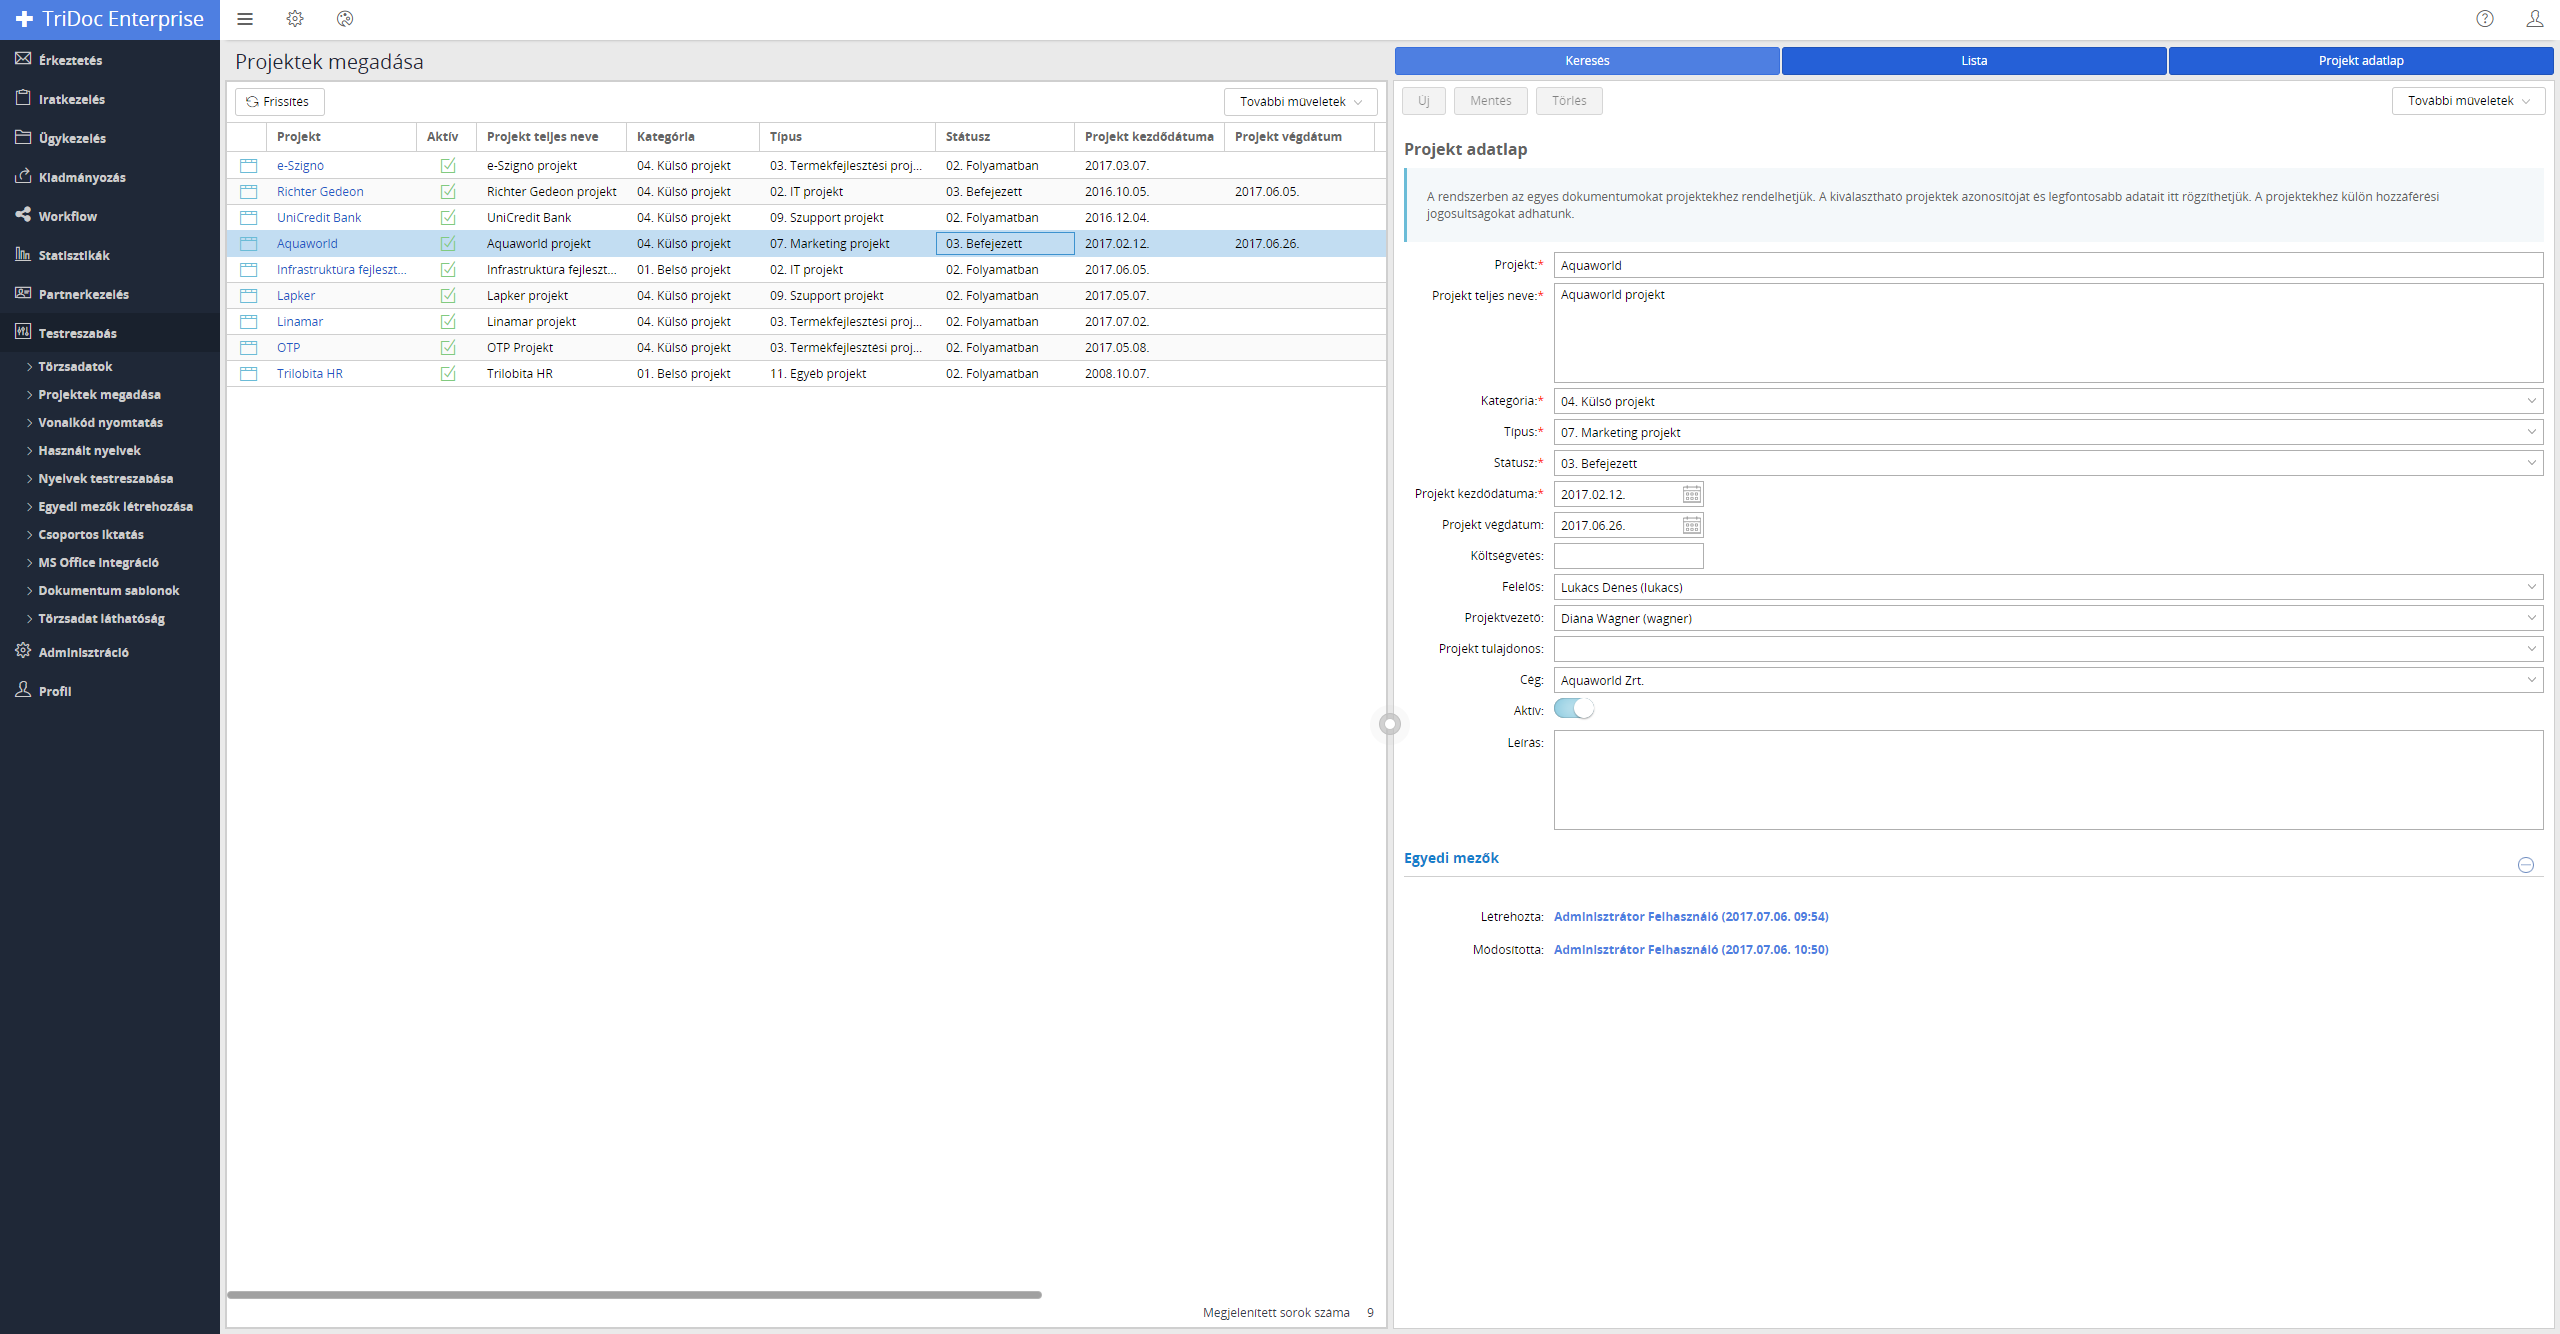Image resolution: width=2560 pixels, height=1334 pixels.
Task: Click the hamburger menu icon
Action: [245, 19]
